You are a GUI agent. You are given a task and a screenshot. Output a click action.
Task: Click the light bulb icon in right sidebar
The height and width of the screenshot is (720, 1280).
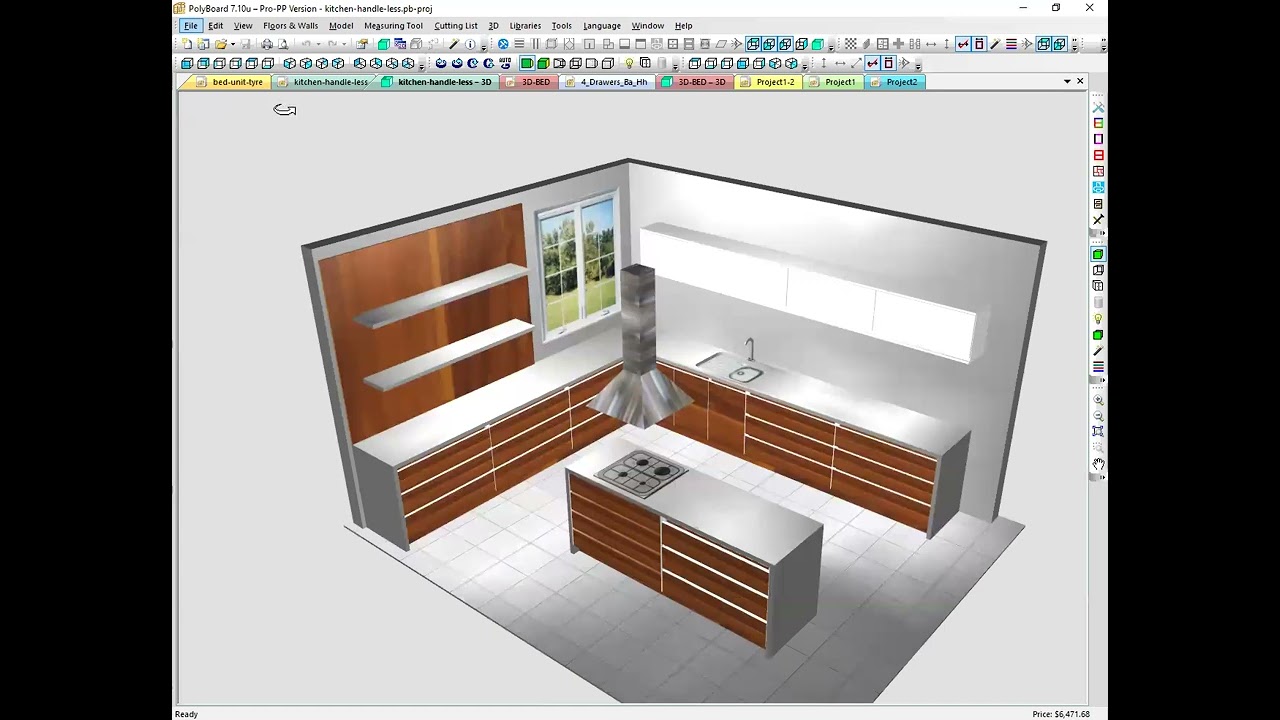point(1098,319)
